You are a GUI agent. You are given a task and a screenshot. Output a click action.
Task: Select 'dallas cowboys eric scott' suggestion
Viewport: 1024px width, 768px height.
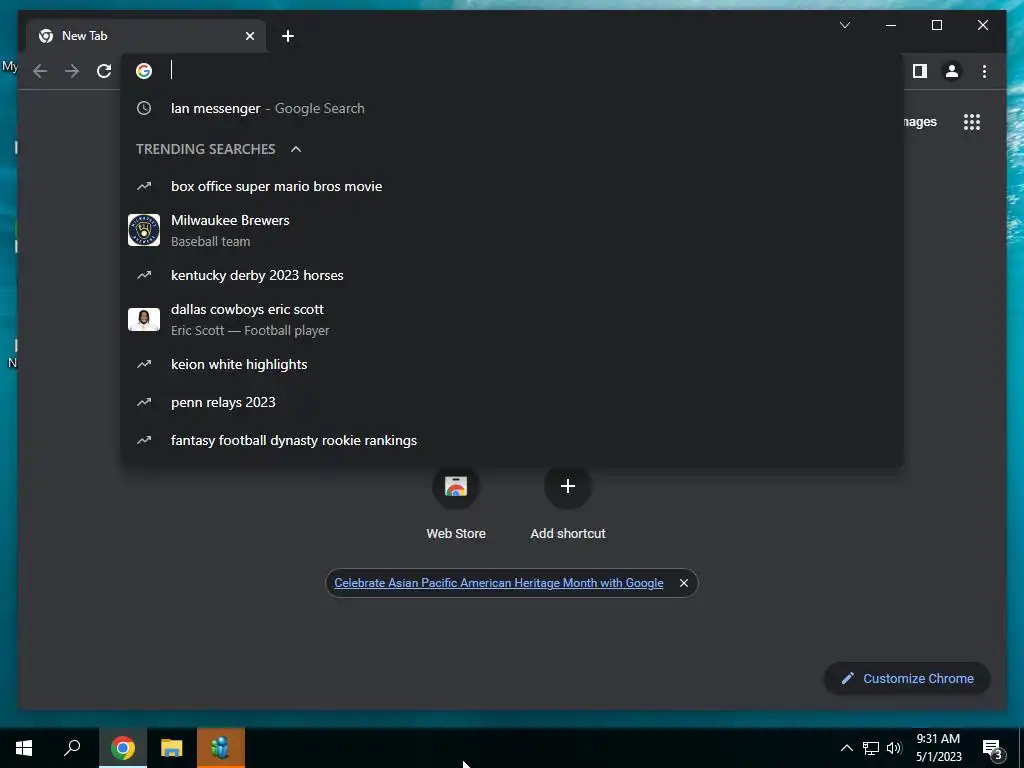[x=512, y=319]
